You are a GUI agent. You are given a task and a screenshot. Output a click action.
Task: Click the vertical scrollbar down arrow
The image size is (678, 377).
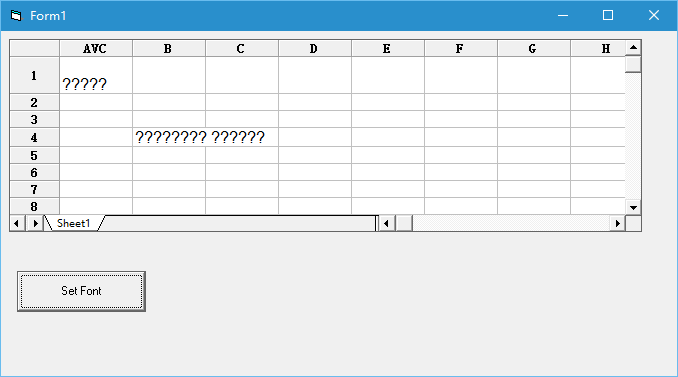[633, 207]
